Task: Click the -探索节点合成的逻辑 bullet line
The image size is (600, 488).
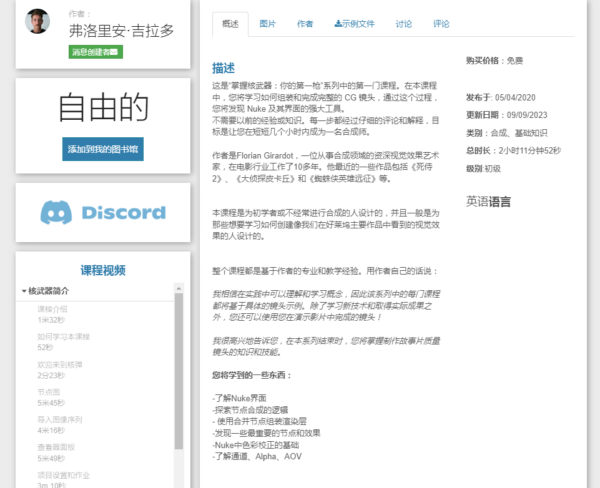Action: [250, 410]
